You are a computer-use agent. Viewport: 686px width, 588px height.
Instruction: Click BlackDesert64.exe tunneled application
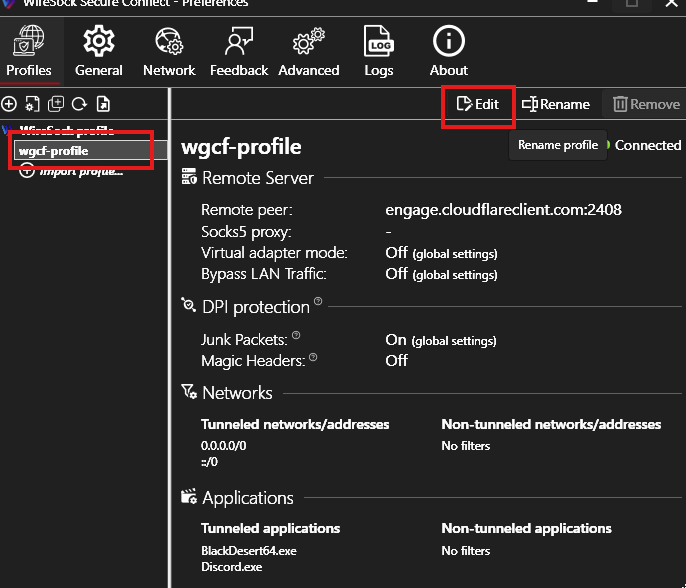point(249,551)
